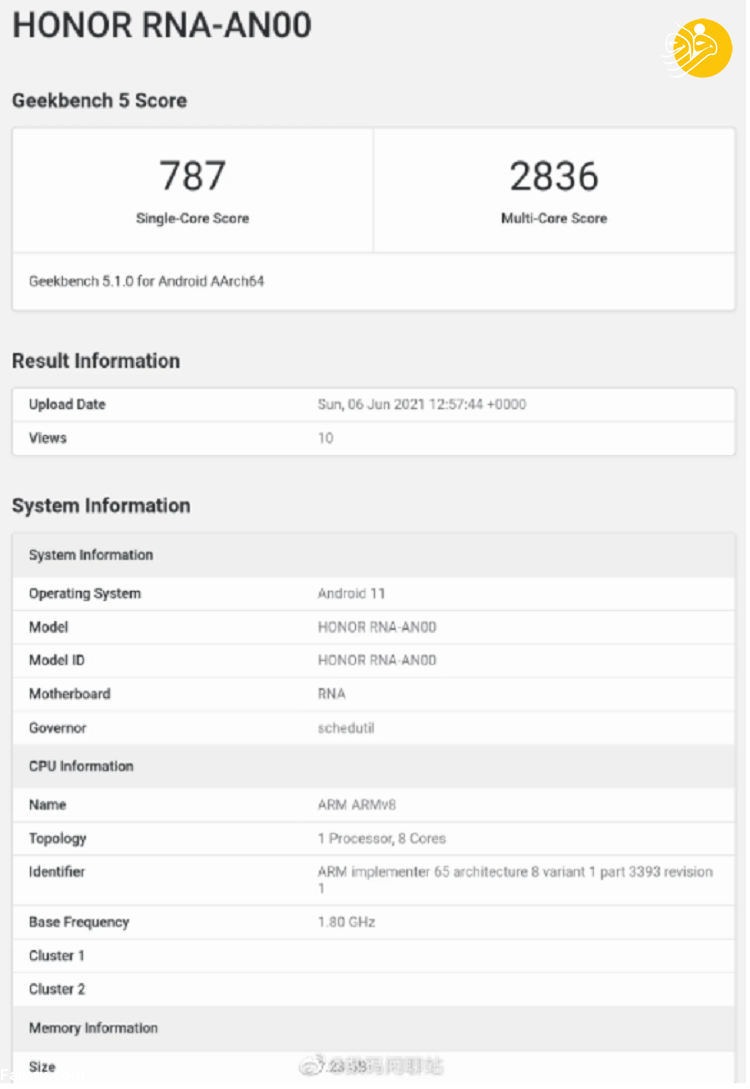Click the Model row label
Viewport: 750px width, 1089px height.
[49, 627]
